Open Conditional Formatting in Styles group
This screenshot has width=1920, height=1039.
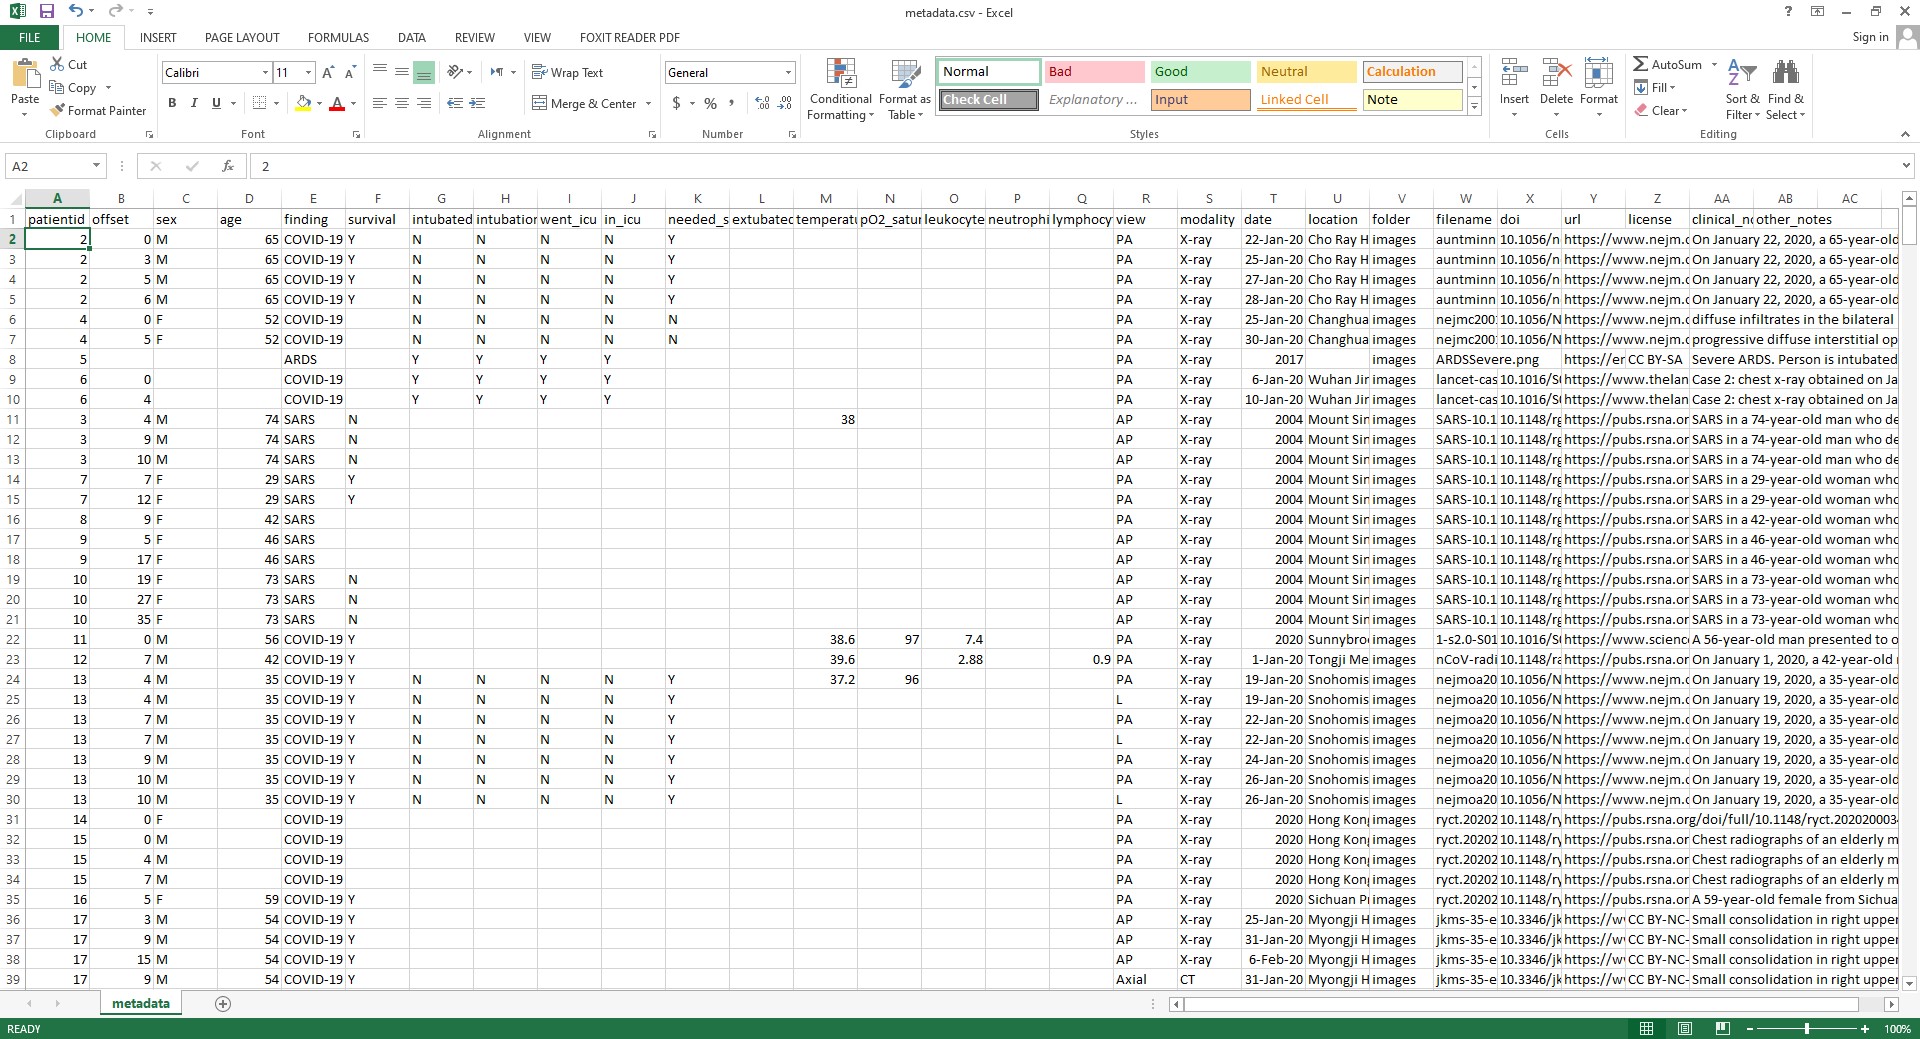(840, 90)
